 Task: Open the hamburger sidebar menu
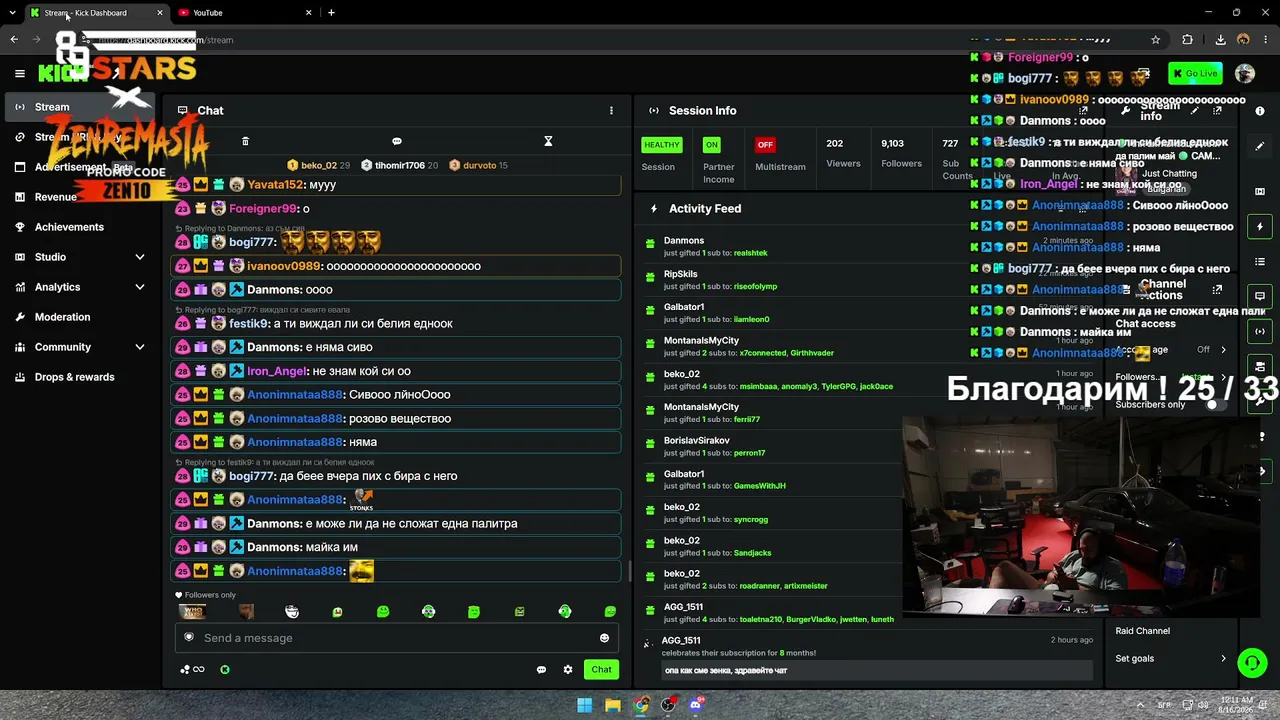point(19,73)
